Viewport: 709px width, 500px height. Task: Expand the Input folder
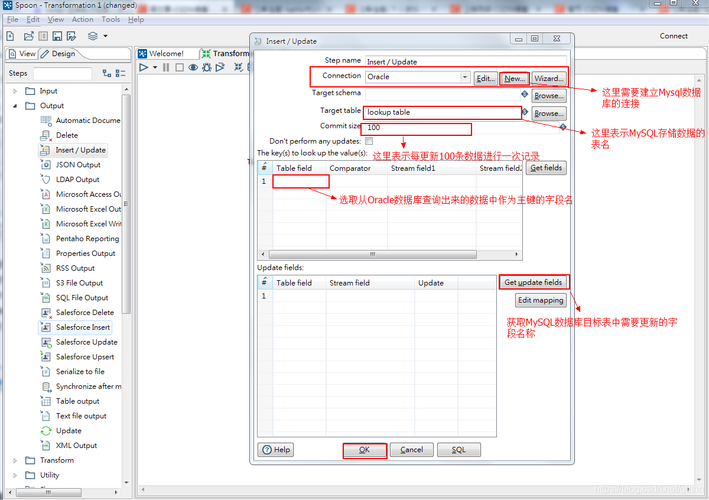[x=15, y=91]
